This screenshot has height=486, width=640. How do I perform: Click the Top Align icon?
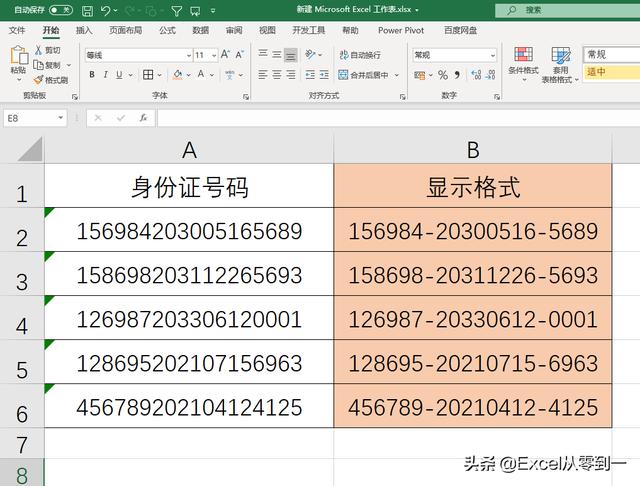(263, 54)
